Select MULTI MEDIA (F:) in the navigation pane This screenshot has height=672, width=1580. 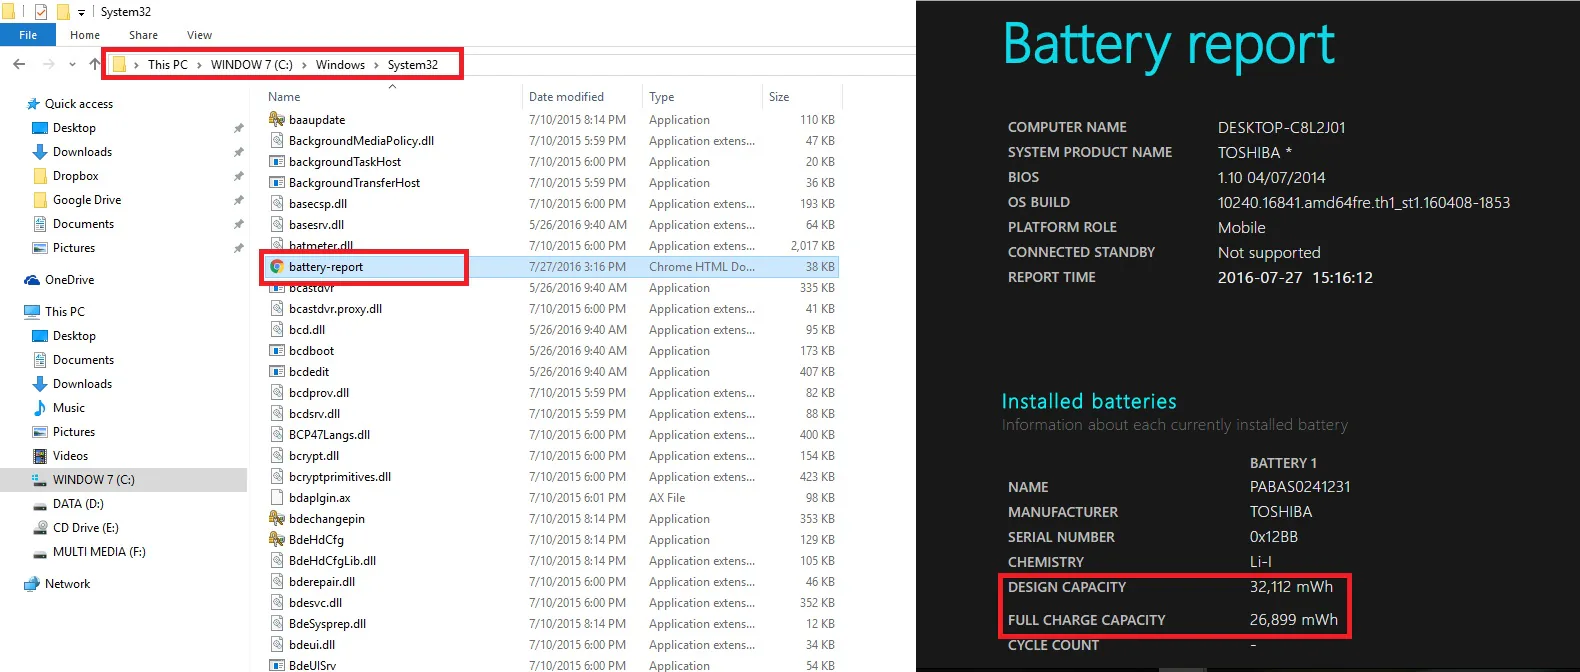coord(99,552)
